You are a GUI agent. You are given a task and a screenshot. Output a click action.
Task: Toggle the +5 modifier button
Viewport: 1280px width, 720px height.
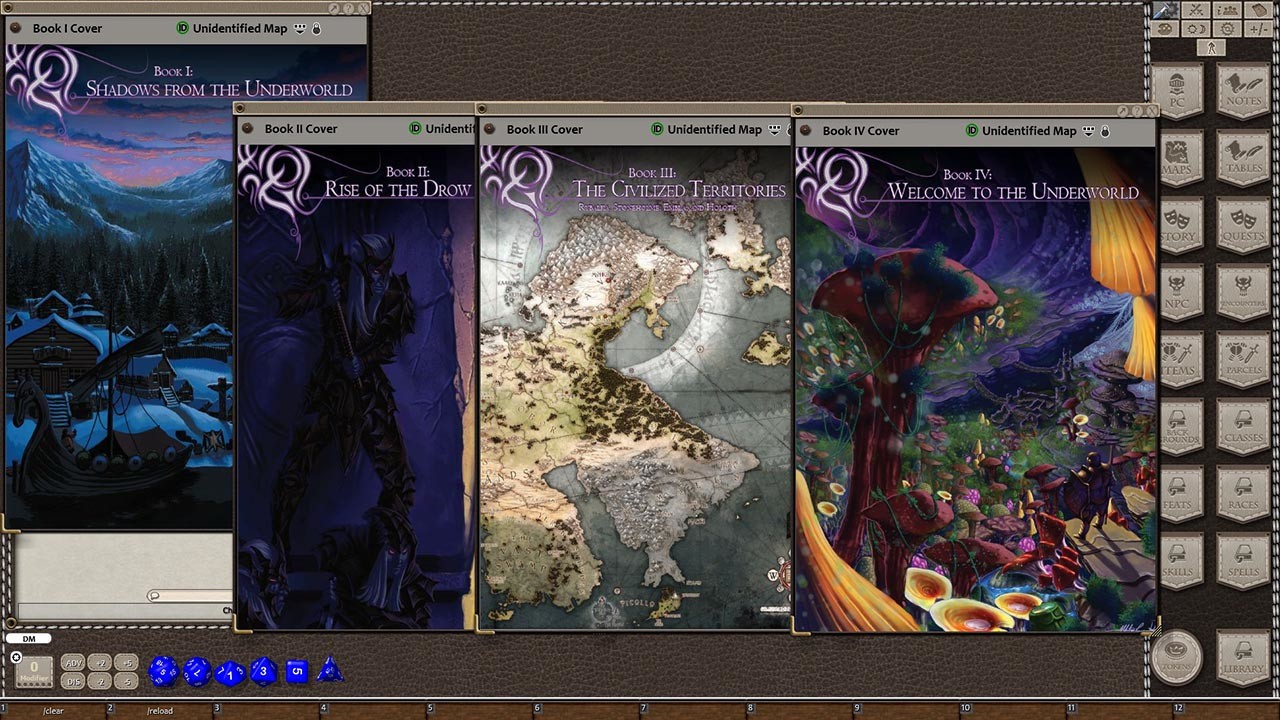pyautogui.click(x=125, y=663)
